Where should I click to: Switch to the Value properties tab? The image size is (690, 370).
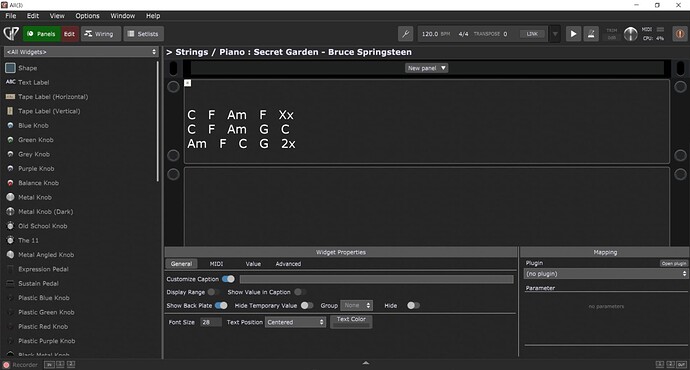pyautogui.click(x=253, y=264)
